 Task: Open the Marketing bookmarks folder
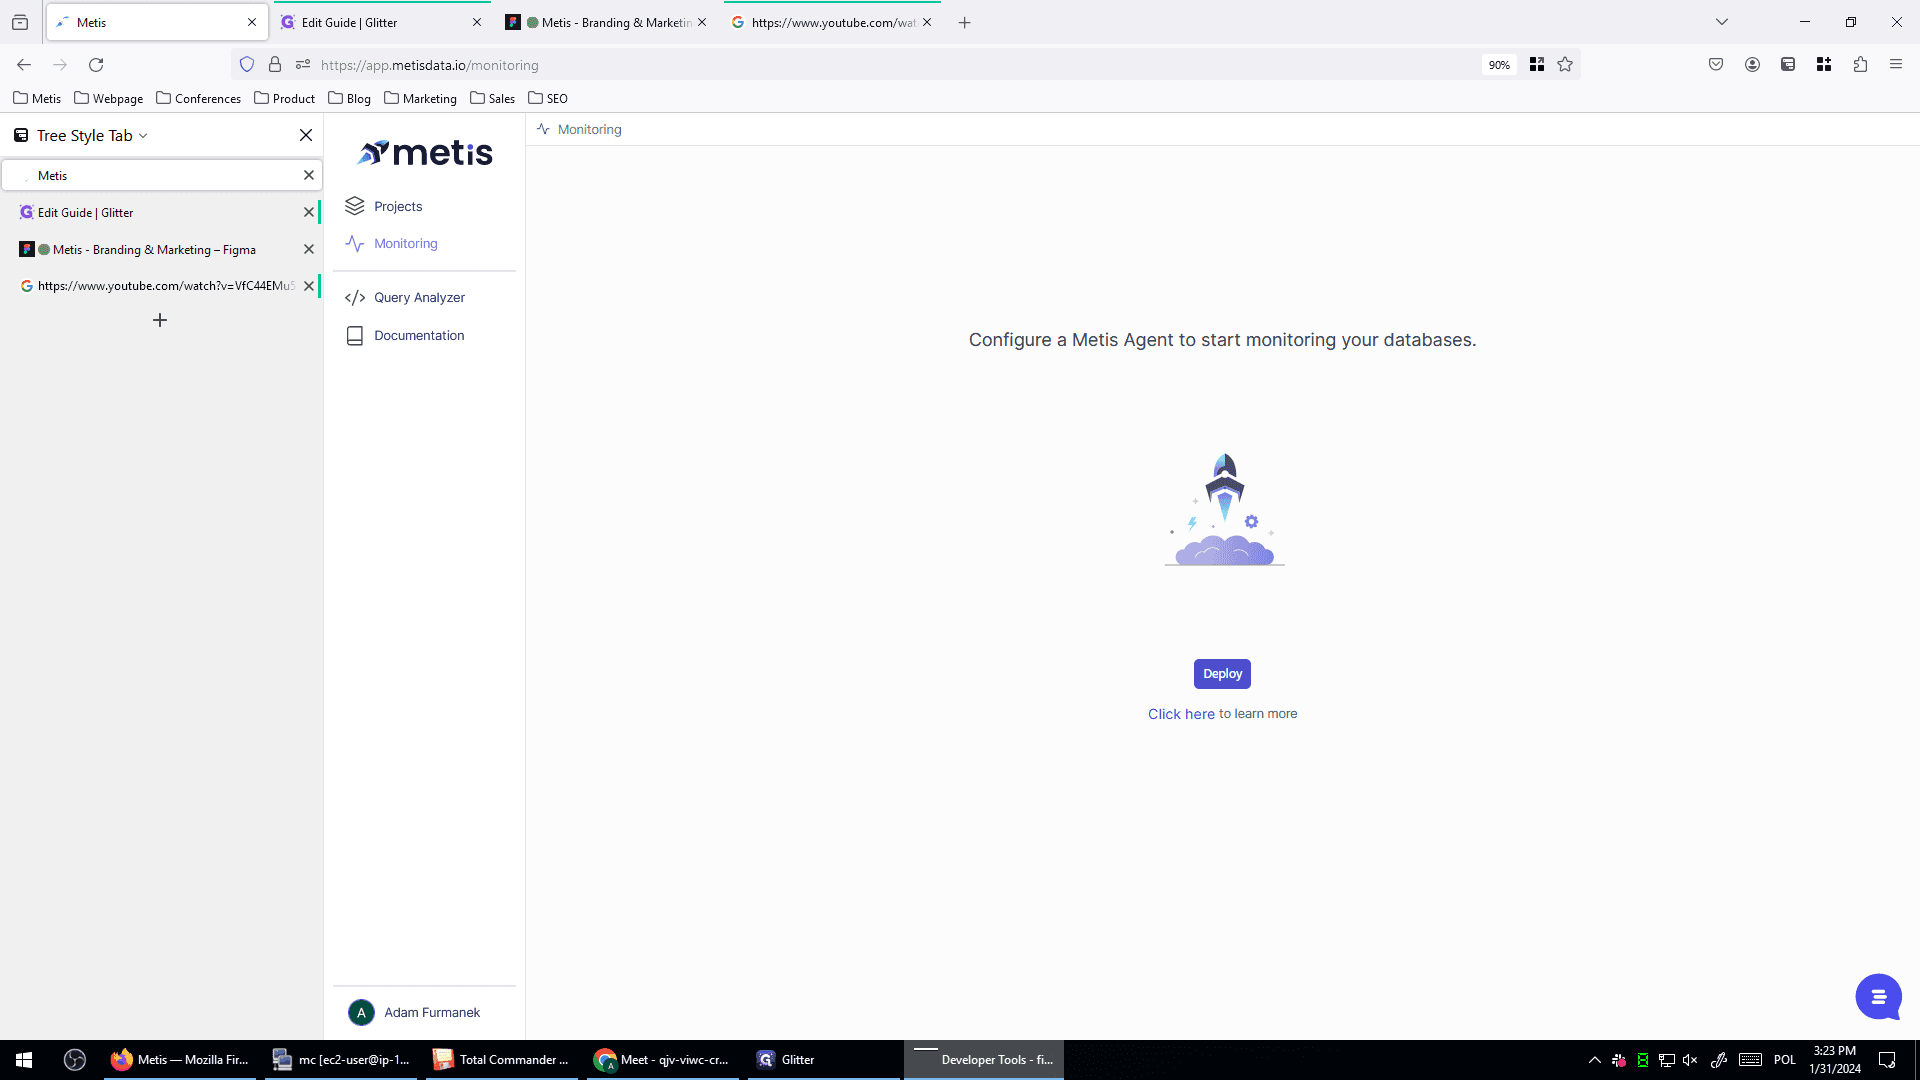(x=420, y=98)
